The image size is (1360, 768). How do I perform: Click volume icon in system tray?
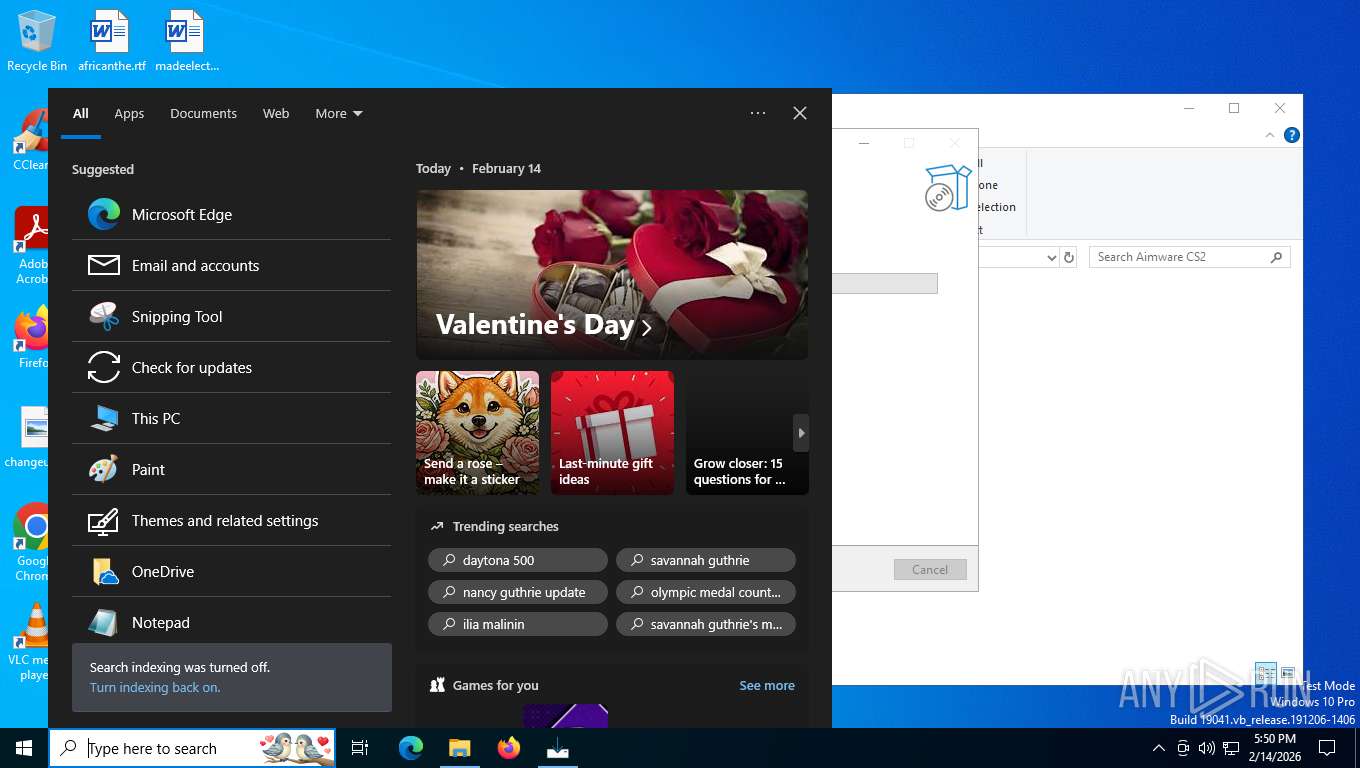[x=1206, y=748]
